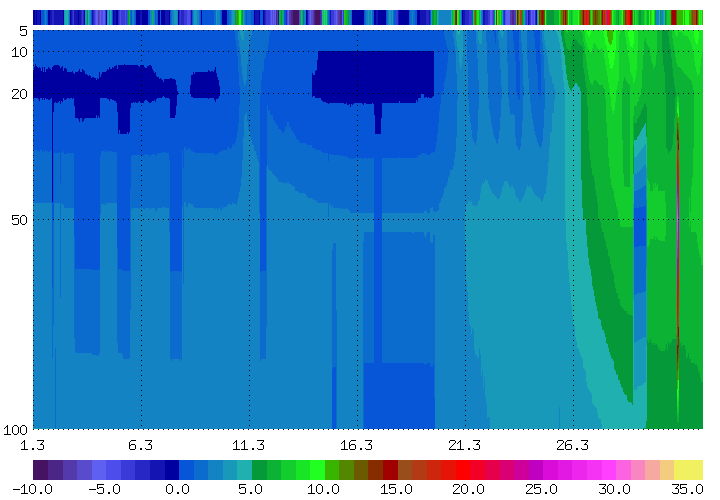
Task: Click the y-axis label 50
Action: pyautogui.click(x=19, y=220)
